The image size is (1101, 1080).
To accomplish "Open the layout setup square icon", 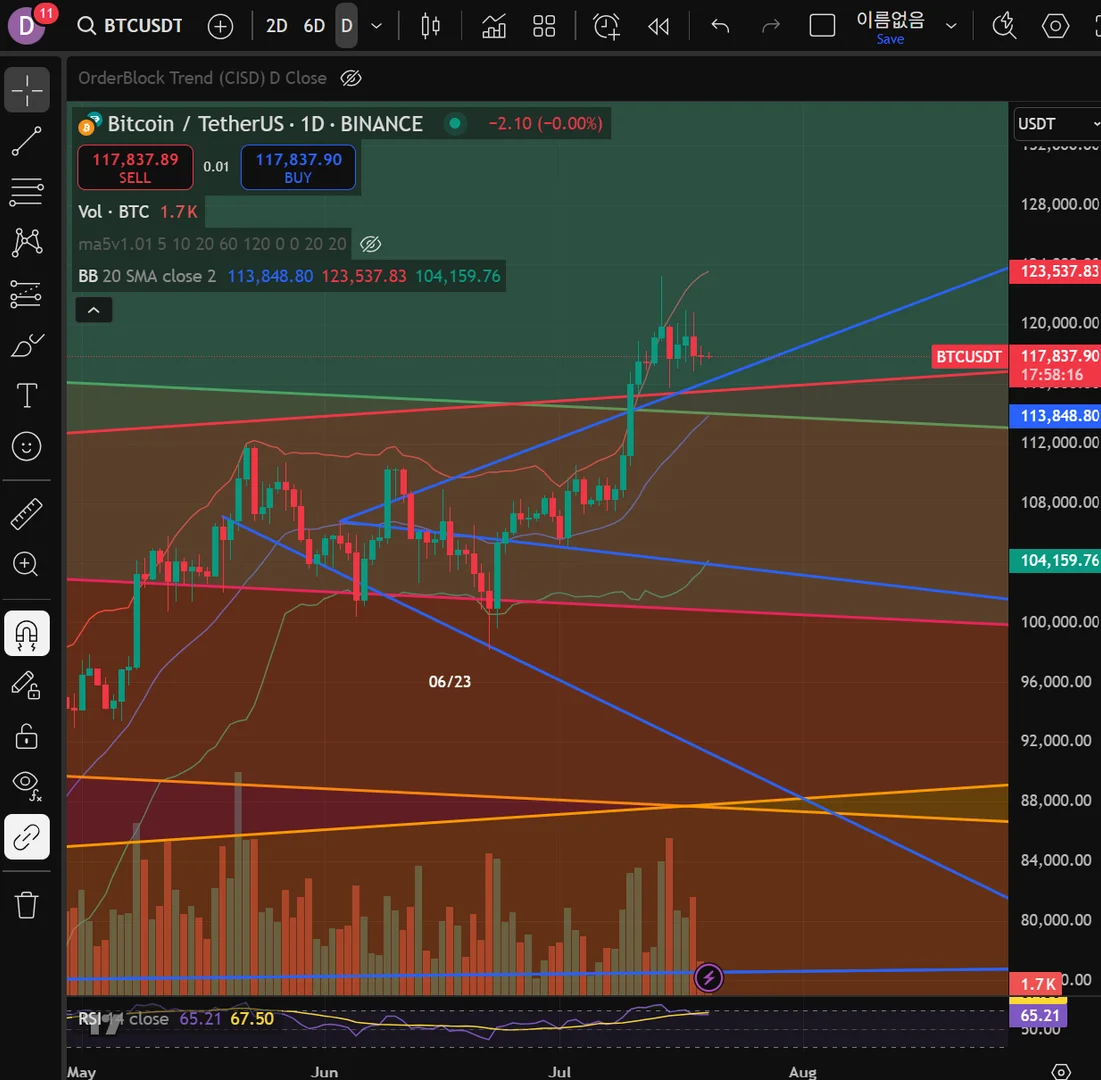I will (822, 27).
